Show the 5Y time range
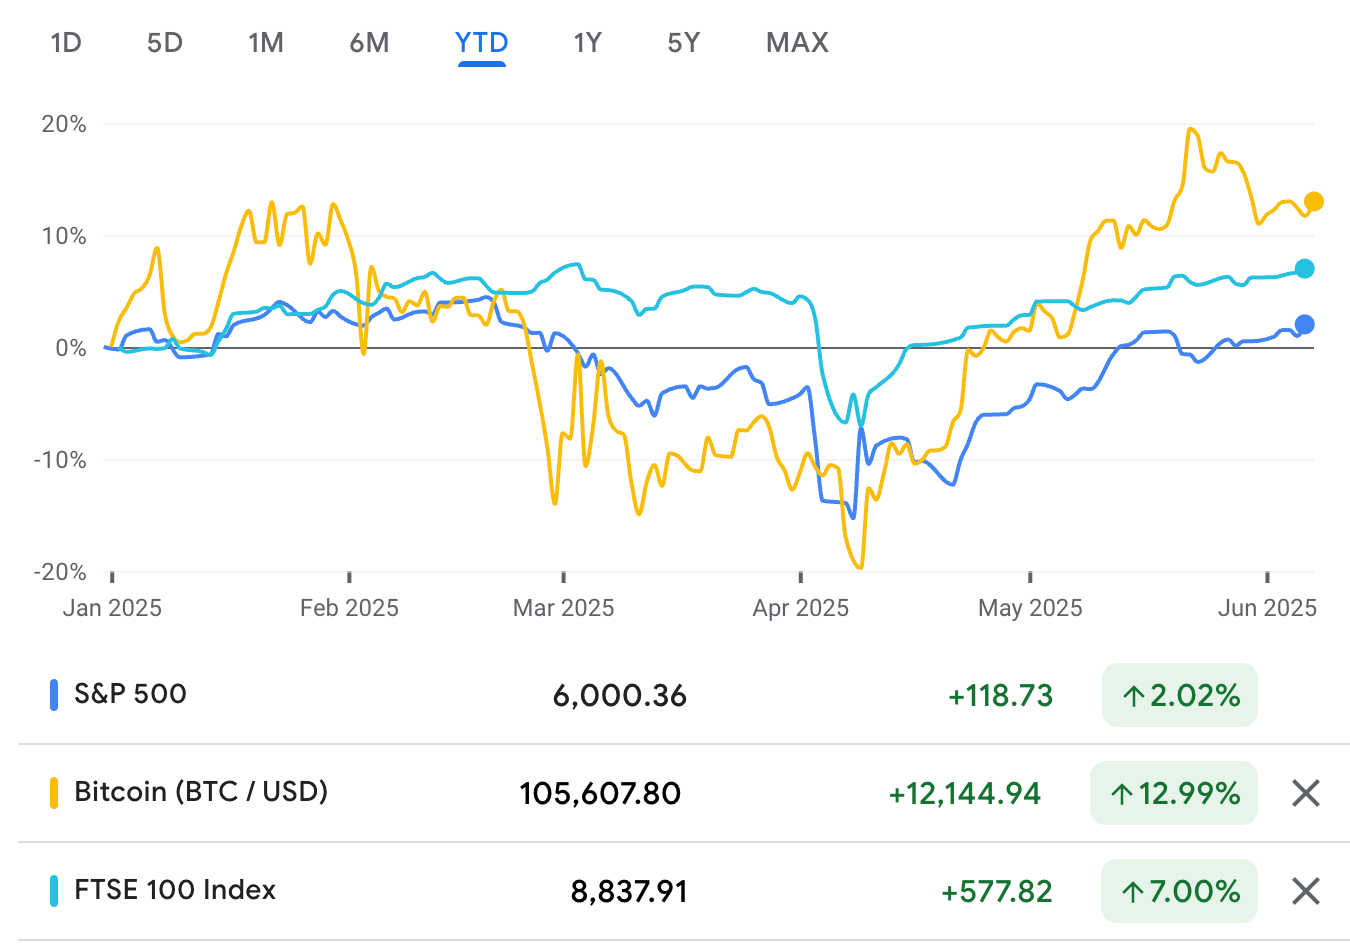 (684, 43)
